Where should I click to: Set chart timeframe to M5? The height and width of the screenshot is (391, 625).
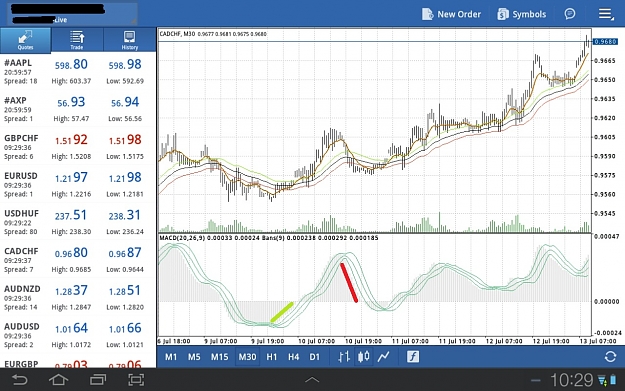(x=194, y=357)
